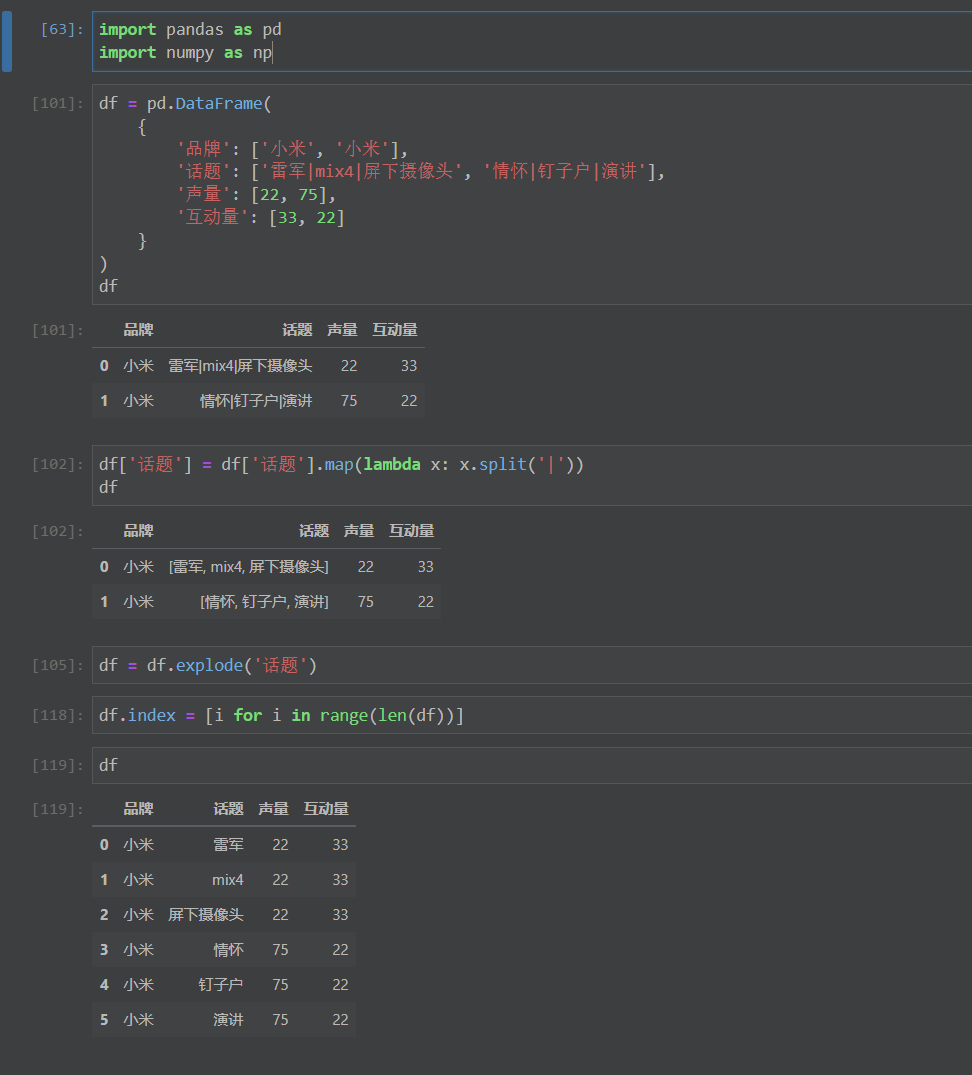Click the 演讲 cell in the exploded table

tap(228, 1019)
